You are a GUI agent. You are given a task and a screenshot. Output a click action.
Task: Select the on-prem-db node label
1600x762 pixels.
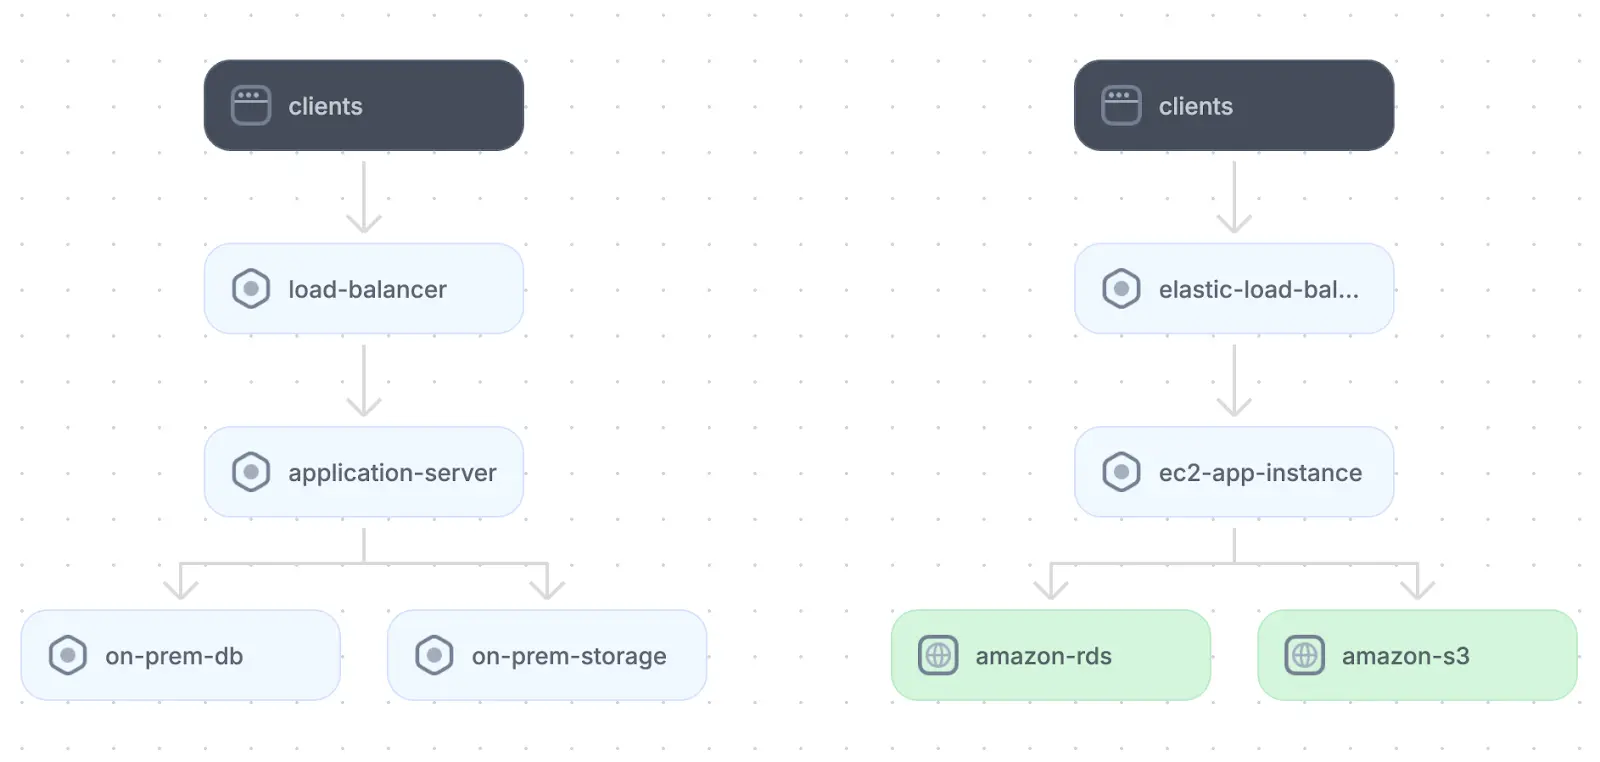point(174,656)
